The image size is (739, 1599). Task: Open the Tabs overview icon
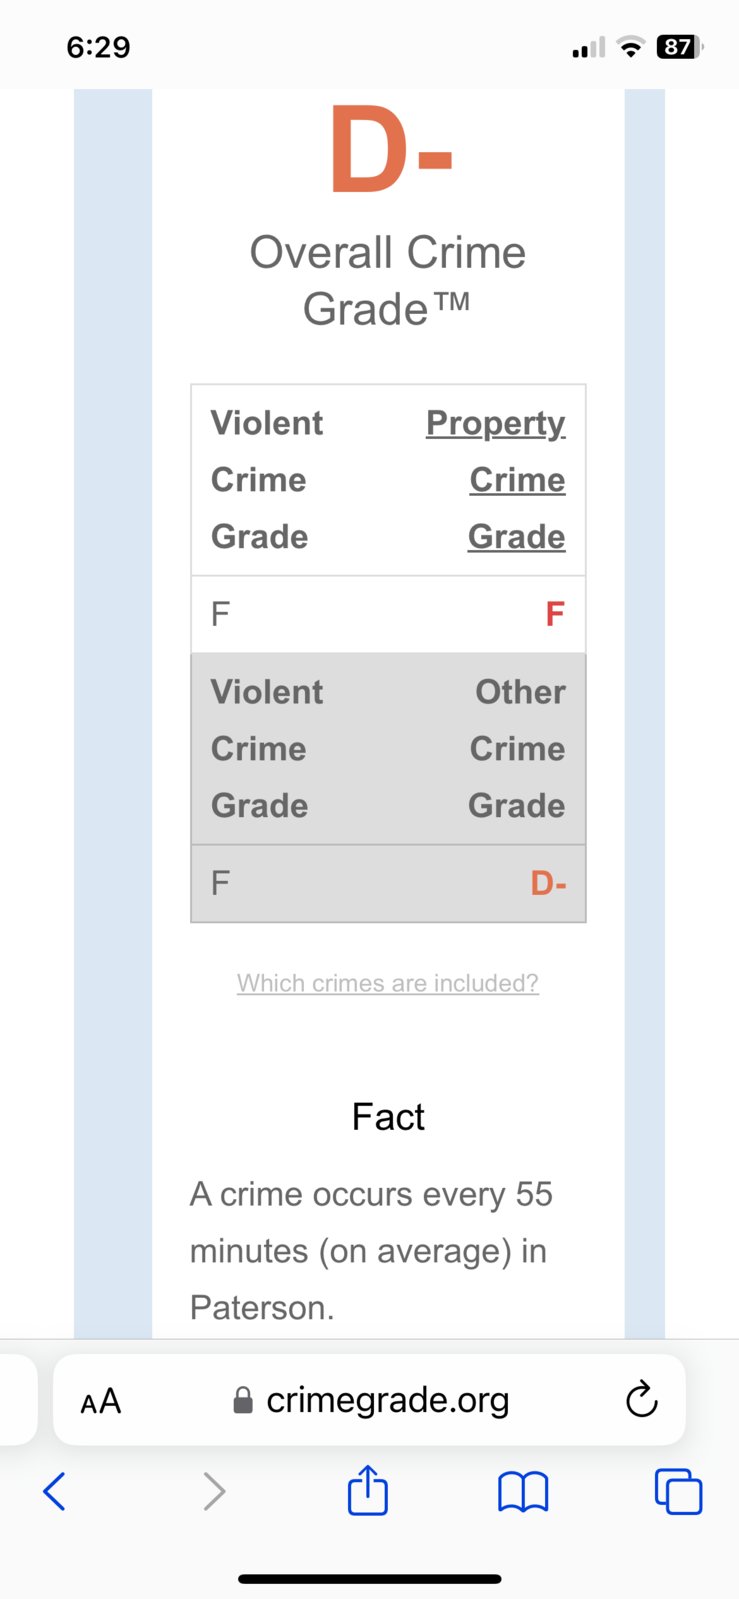tap(678, 1491)
